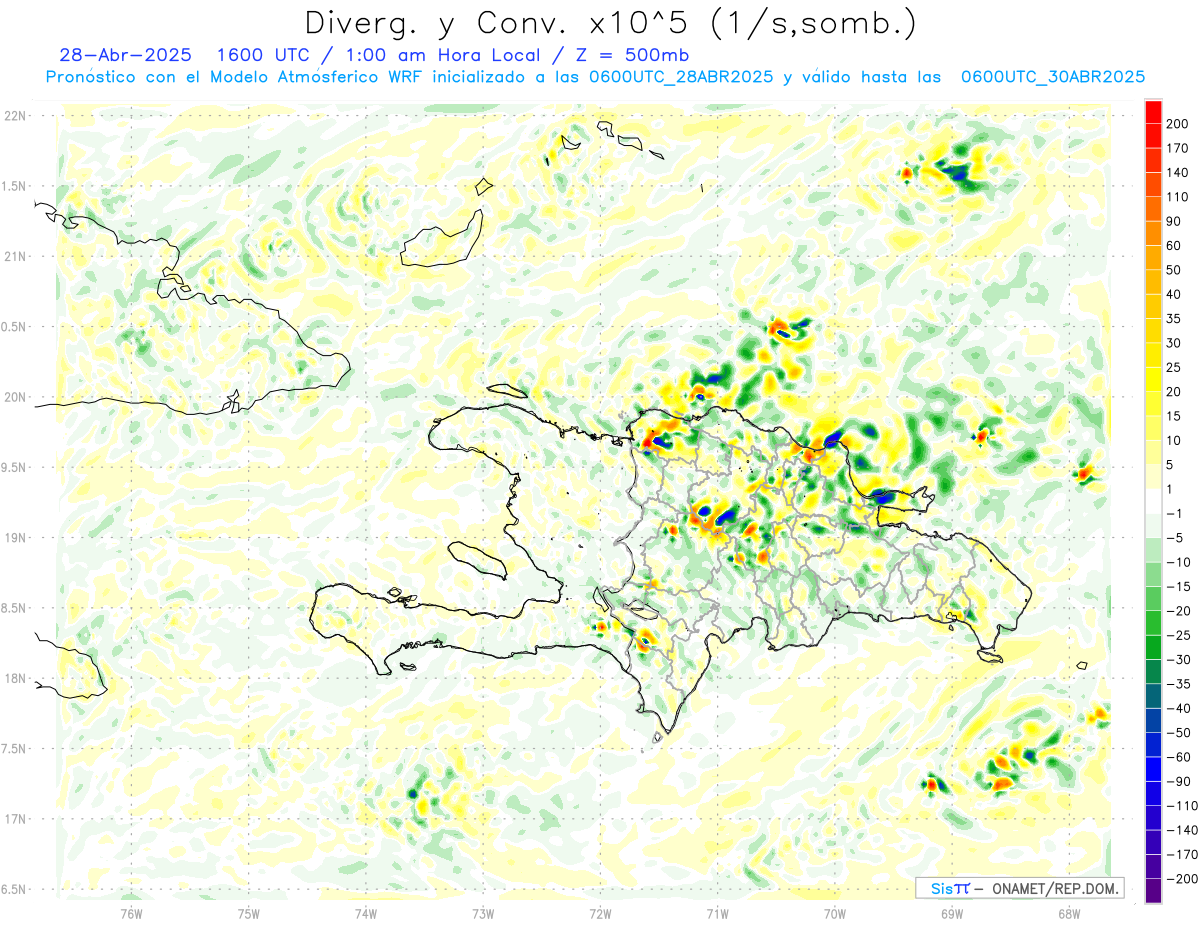
Task: Click the '-15' colorbar value
Action: (x=1178, y=587)
